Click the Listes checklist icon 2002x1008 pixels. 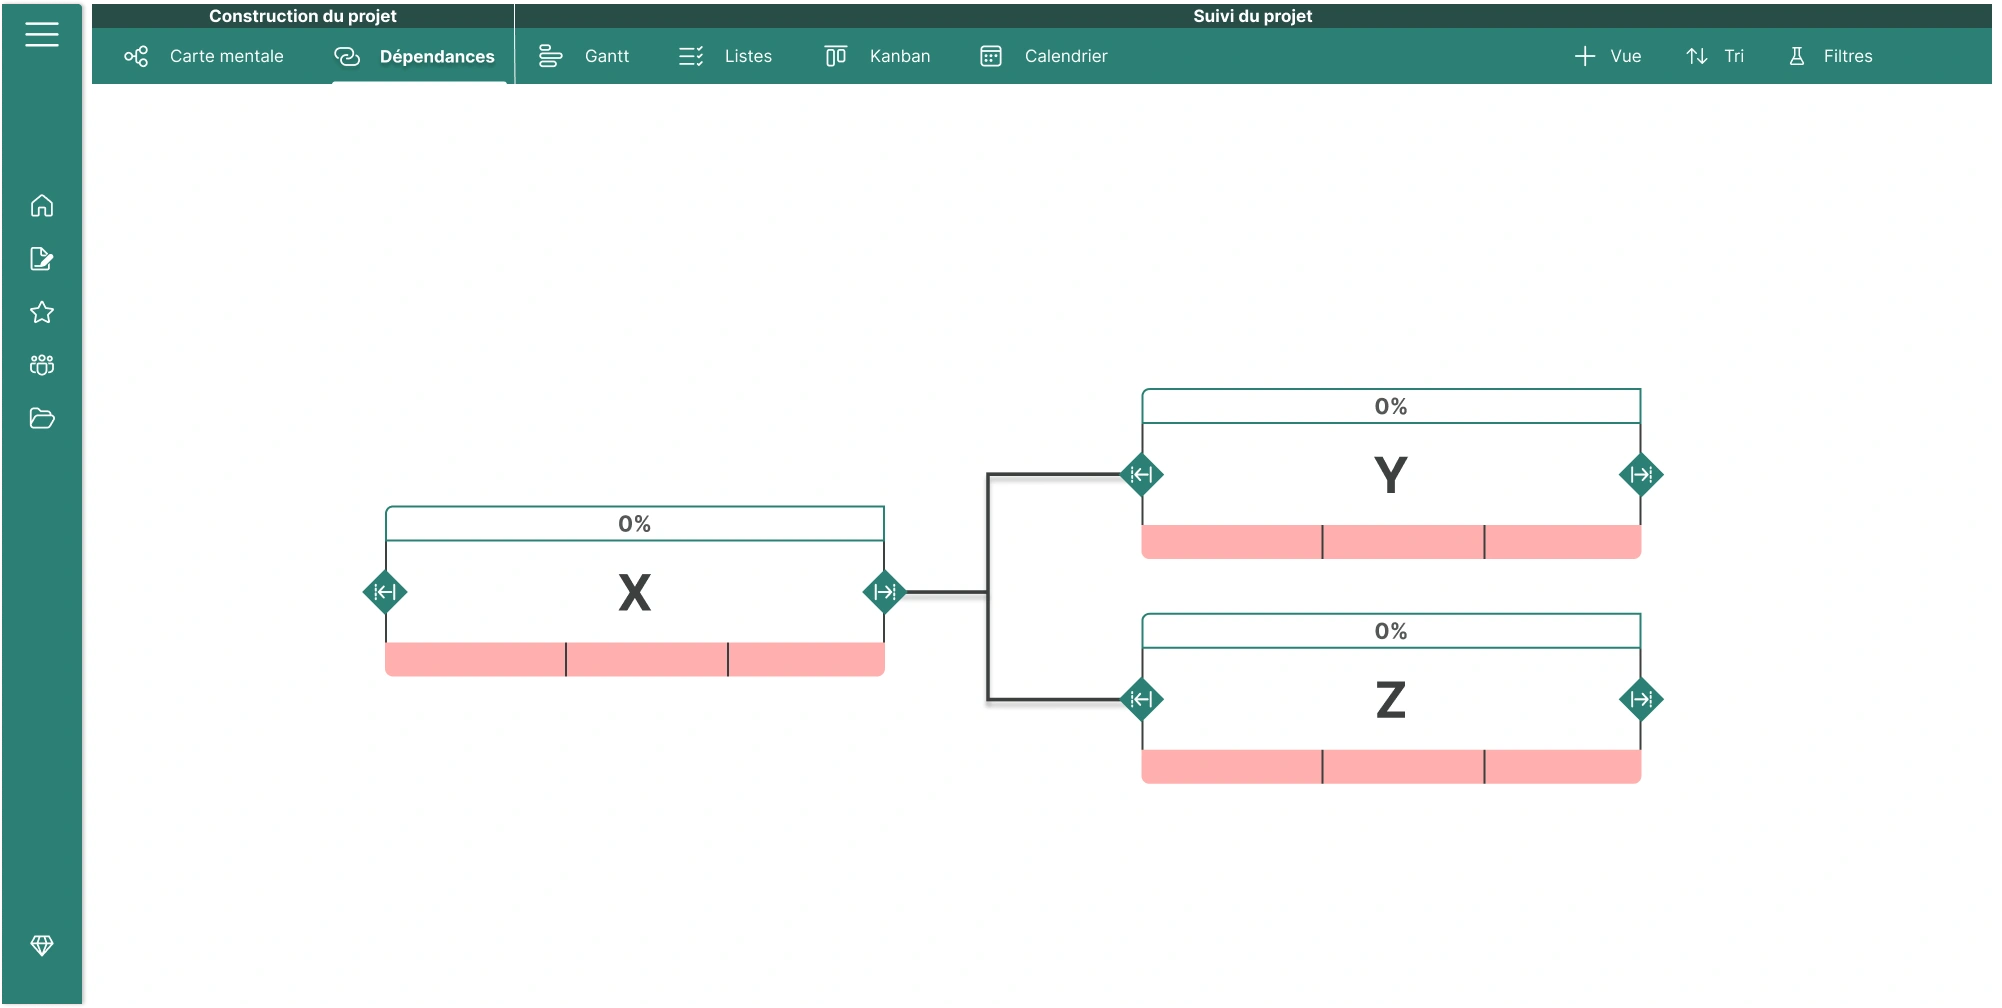(x=691, y=56)
